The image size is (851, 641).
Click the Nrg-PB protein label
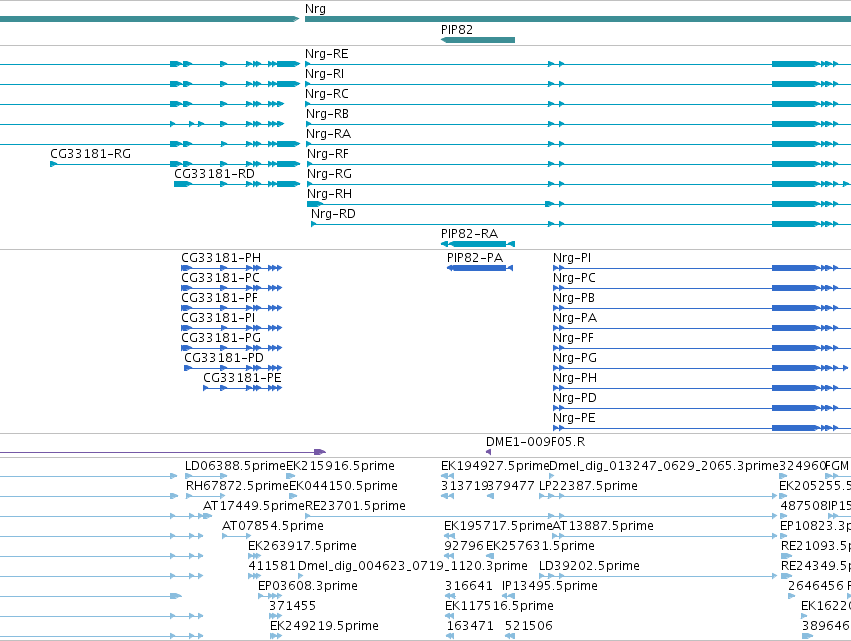(x=574, y=298)
